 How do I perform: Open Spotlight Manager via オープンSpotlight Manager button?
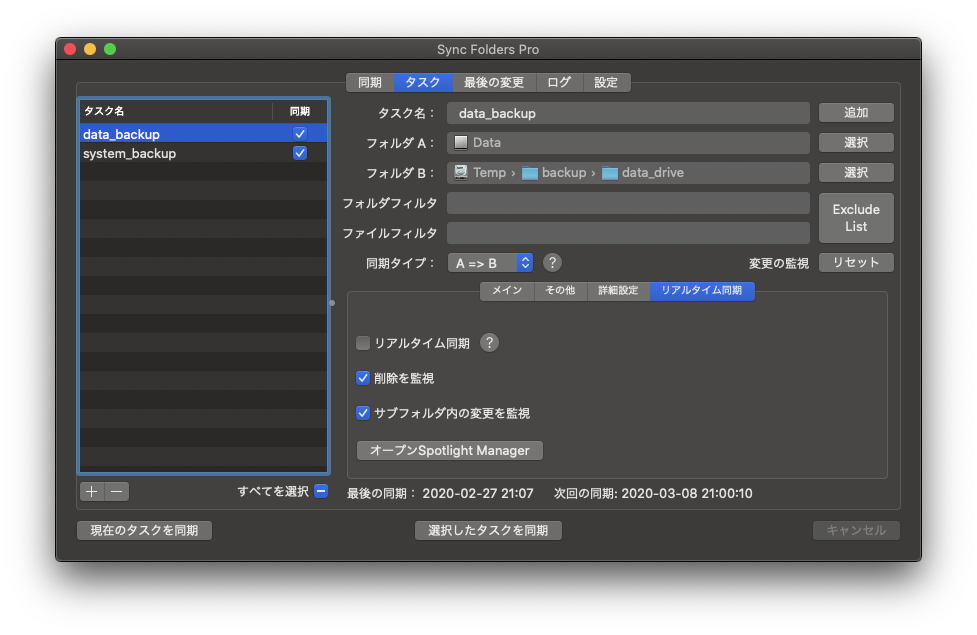pos(450,451)
